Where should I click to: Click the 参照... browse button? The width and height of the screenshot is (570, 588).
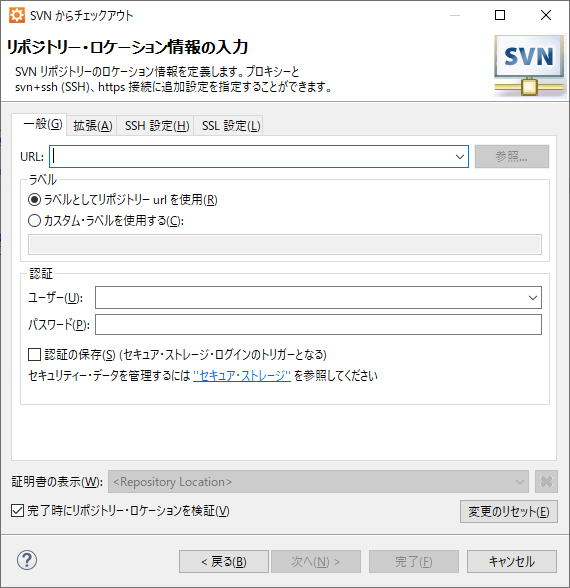[512, 156]
